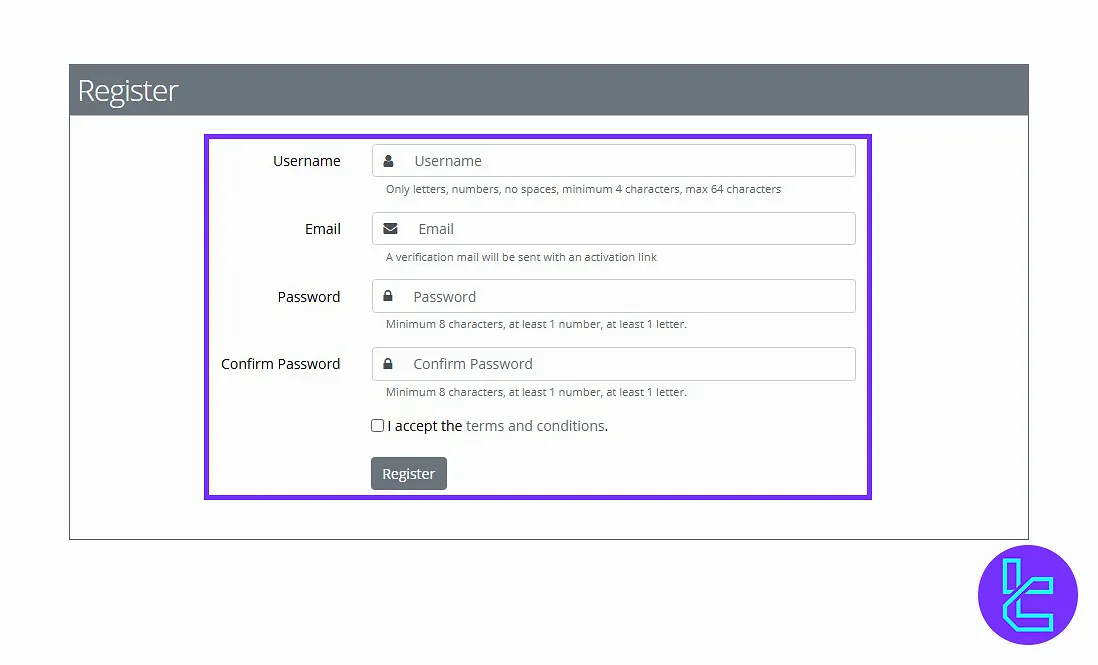Click the 'Email' field label
Image resolution: width=1098 pixels, height=665 pixels.
pos(322,229)
